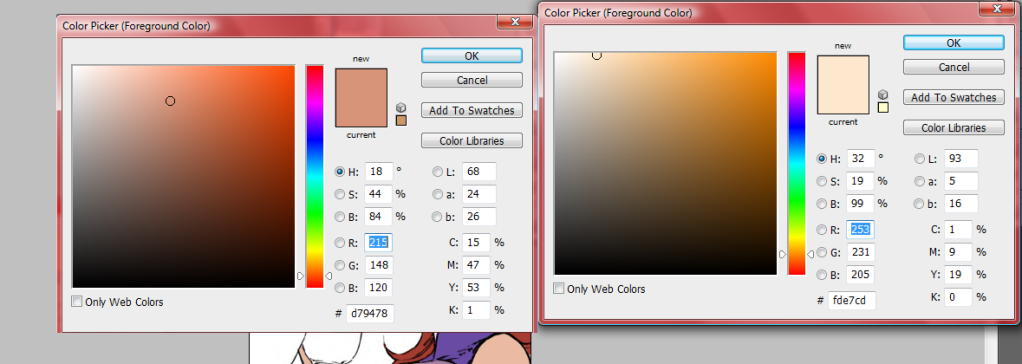This screenshot has width=1022, height=364.
Task: Click Cancel in the right Color Picker
Action: click(954, 67)
